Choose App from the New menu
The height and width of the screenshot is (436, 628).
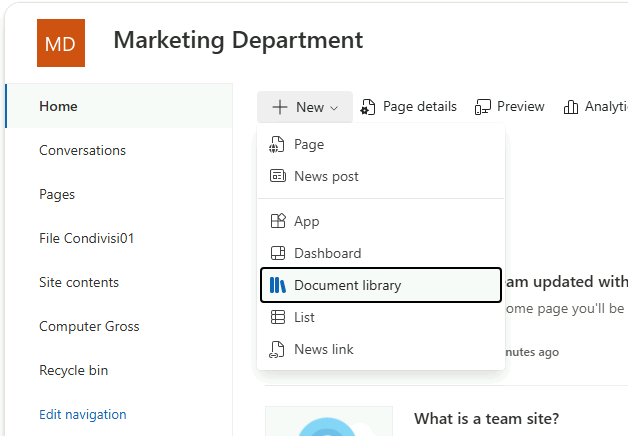tap(381, 221)
